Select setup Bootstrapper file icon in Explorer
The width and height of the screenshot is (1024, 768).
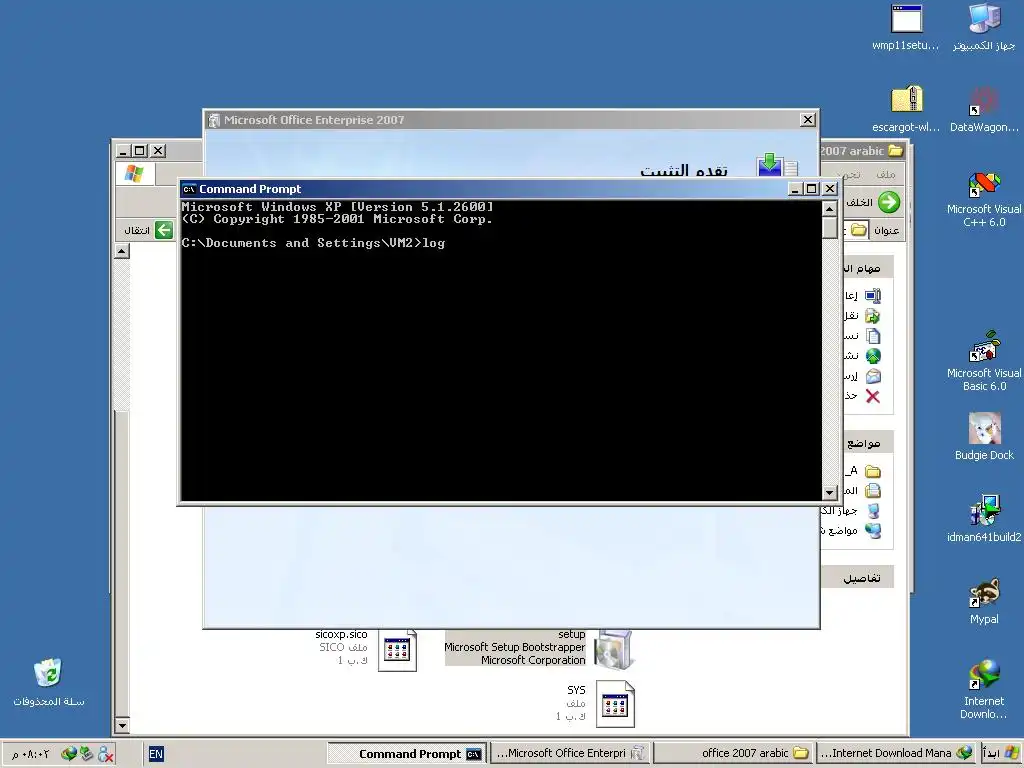click(x=613, y=649)
